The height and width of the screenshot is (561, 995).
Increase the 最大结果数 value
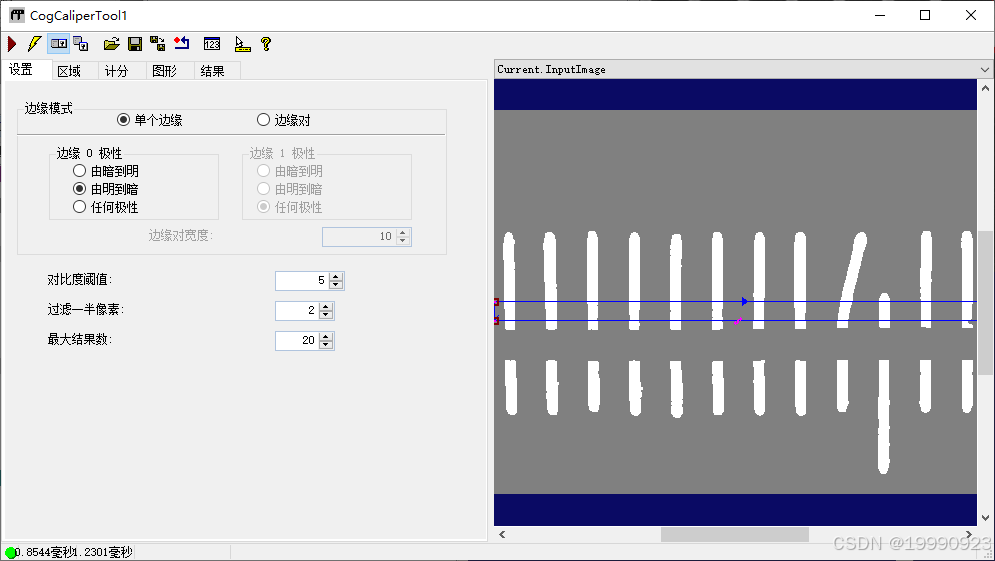pyautogui.click(x=326, y=337)
